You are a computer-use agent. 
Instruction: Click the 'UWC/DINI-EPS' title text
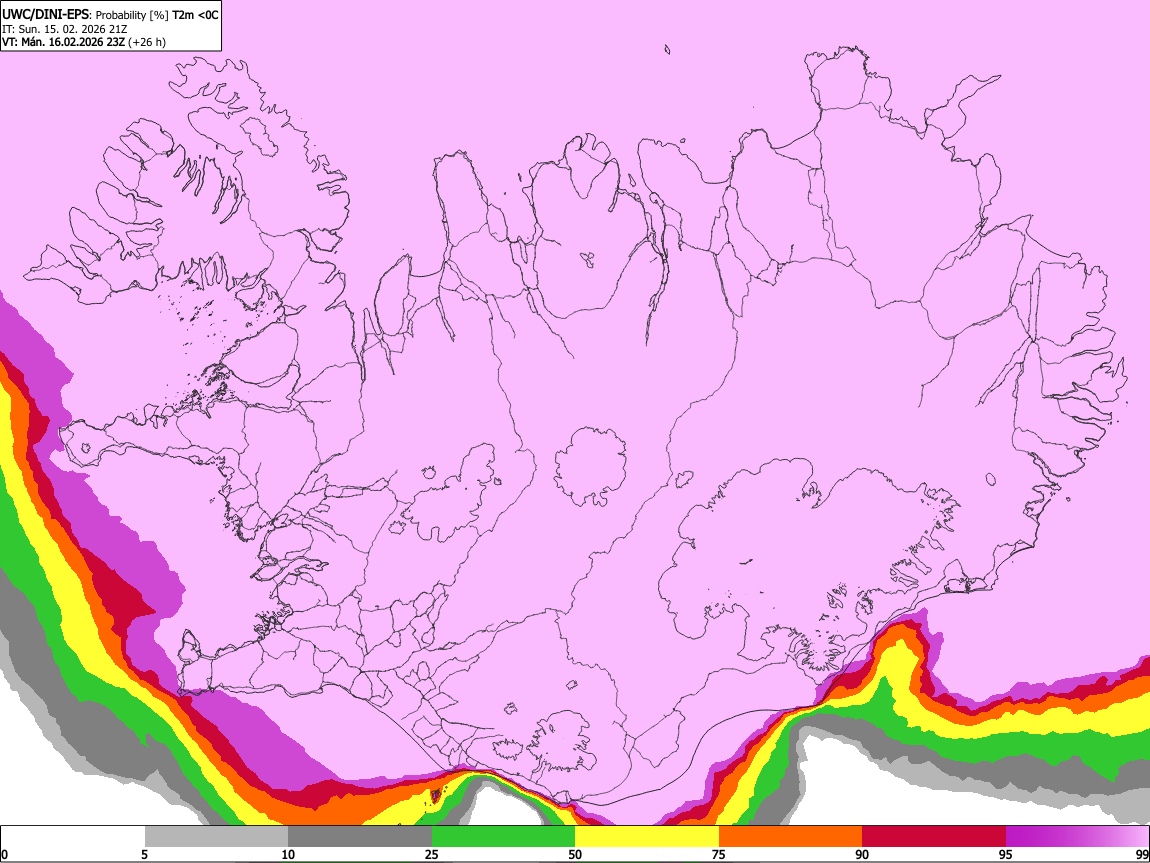click(45, 15)
